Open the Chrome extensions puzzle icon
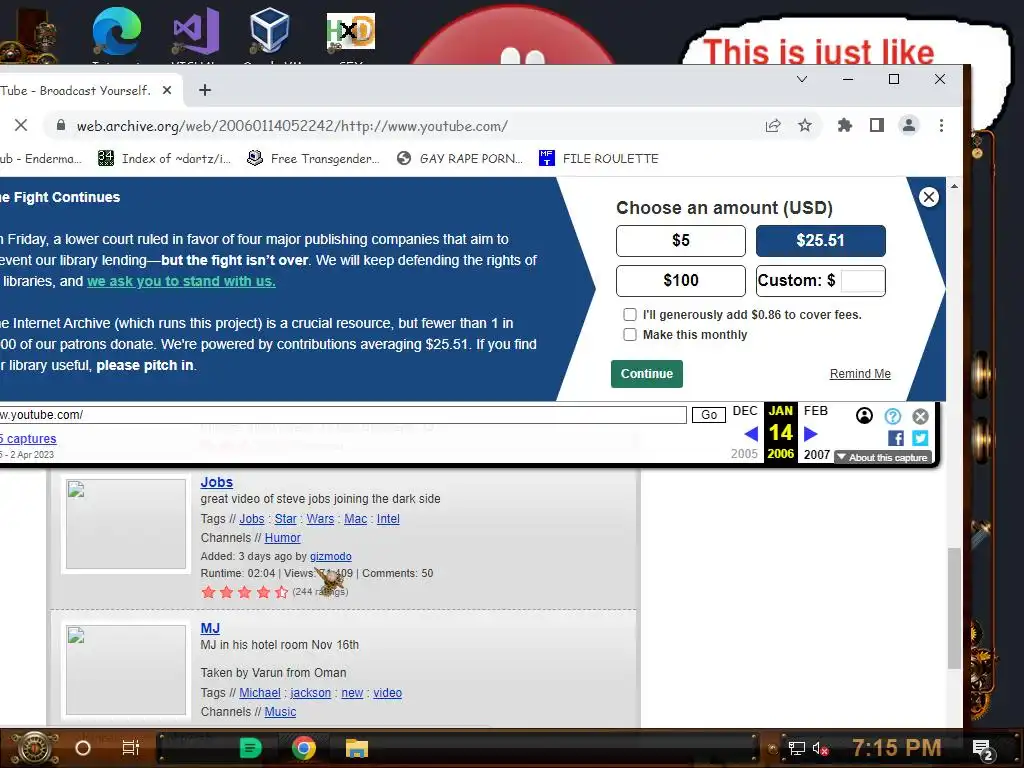Image resolution: width=1024 pixels, height=768 pixels. pyautogui.click(x=844, y=125)
